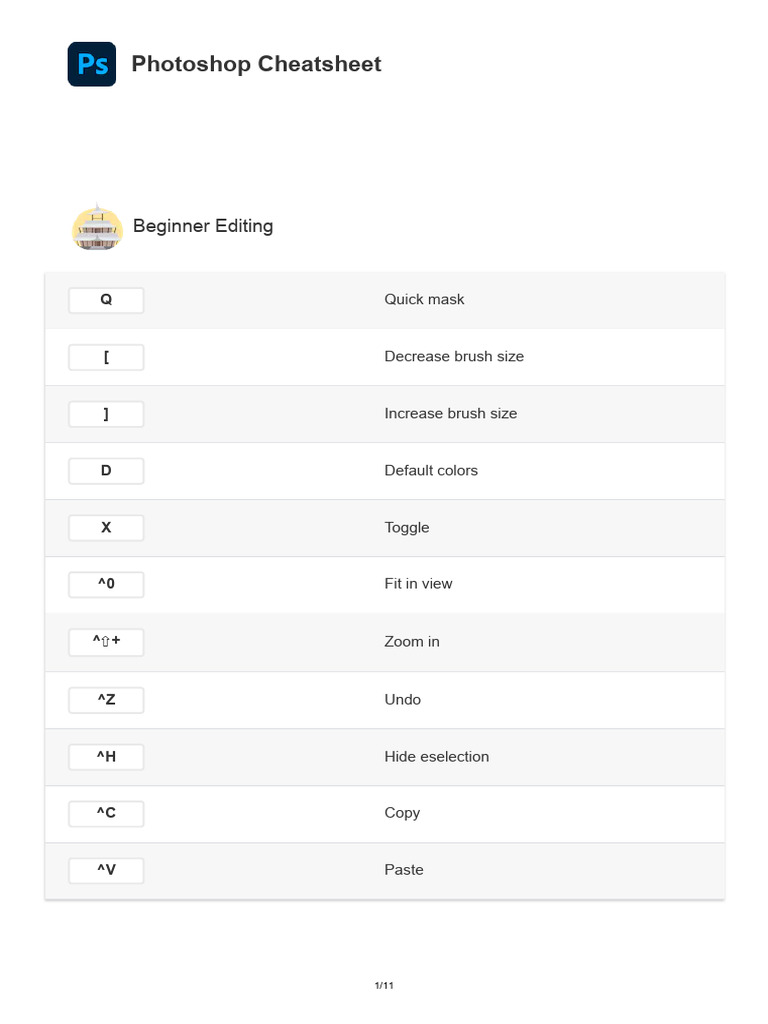Image resolution: width=768 pixels, height=1024 pixels.
Task: Click the Photoshop Ps logo icon
Action: pos(92,64)
